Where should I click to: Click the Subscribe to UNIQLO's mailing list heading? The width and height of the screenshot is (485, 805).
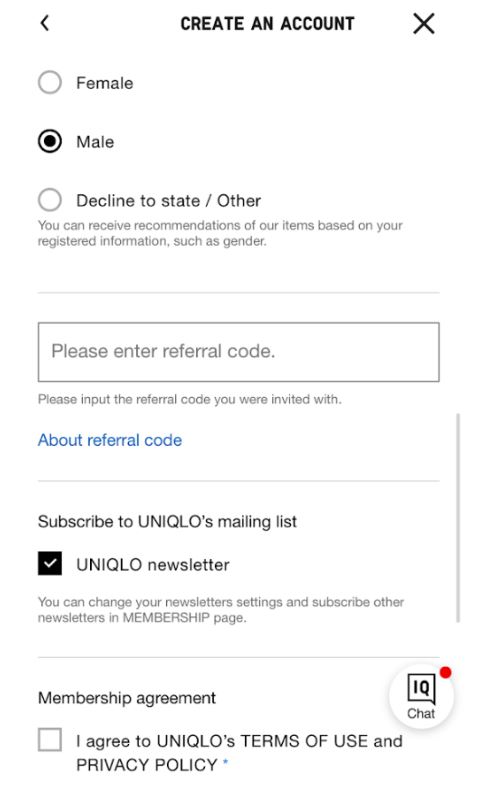pyautogui.click(x=167, y=521)
